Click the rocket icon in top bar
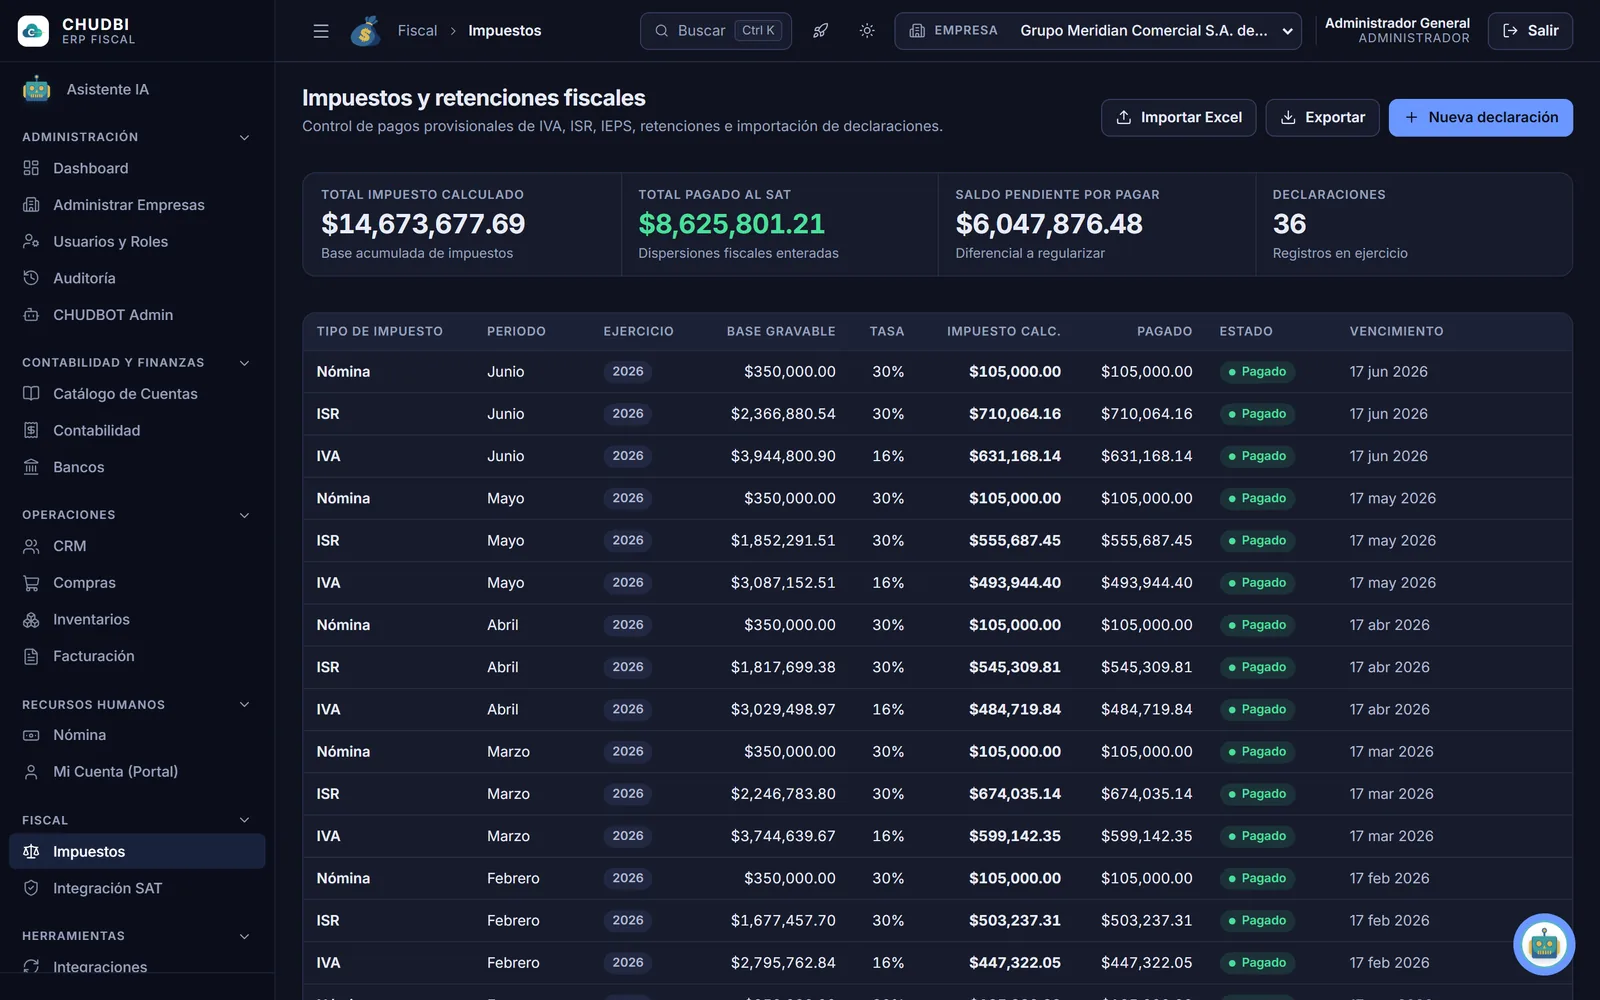The height and width of the screenshot is (1000, 1600). 820,31
